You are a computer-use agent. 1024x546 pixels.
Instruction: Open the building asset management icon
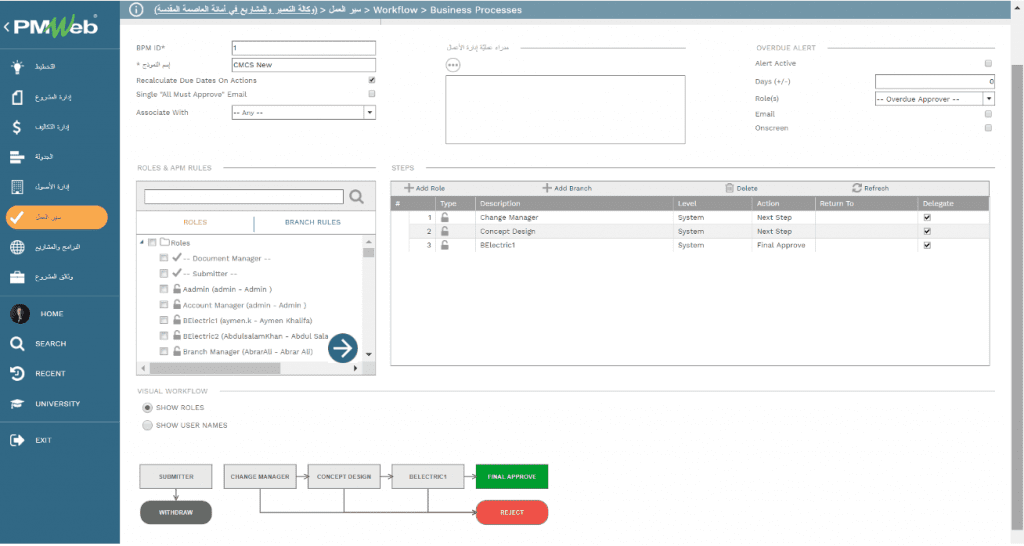pyautogui.click(x=17, y=187)
